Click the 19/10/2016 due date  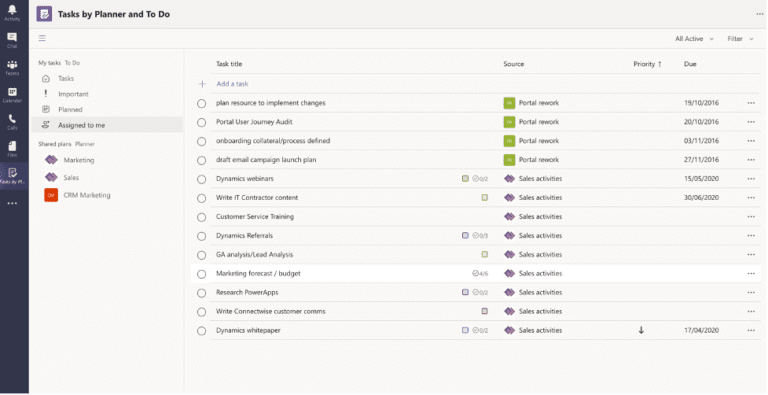point(701,103)
